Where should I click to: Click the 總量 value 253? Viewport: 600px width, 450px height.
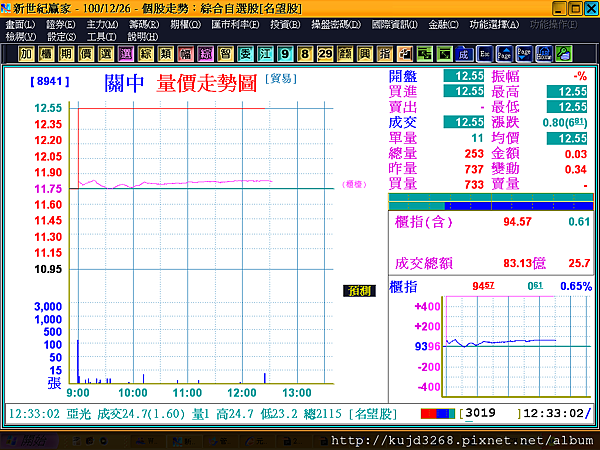tap(474, 154)
